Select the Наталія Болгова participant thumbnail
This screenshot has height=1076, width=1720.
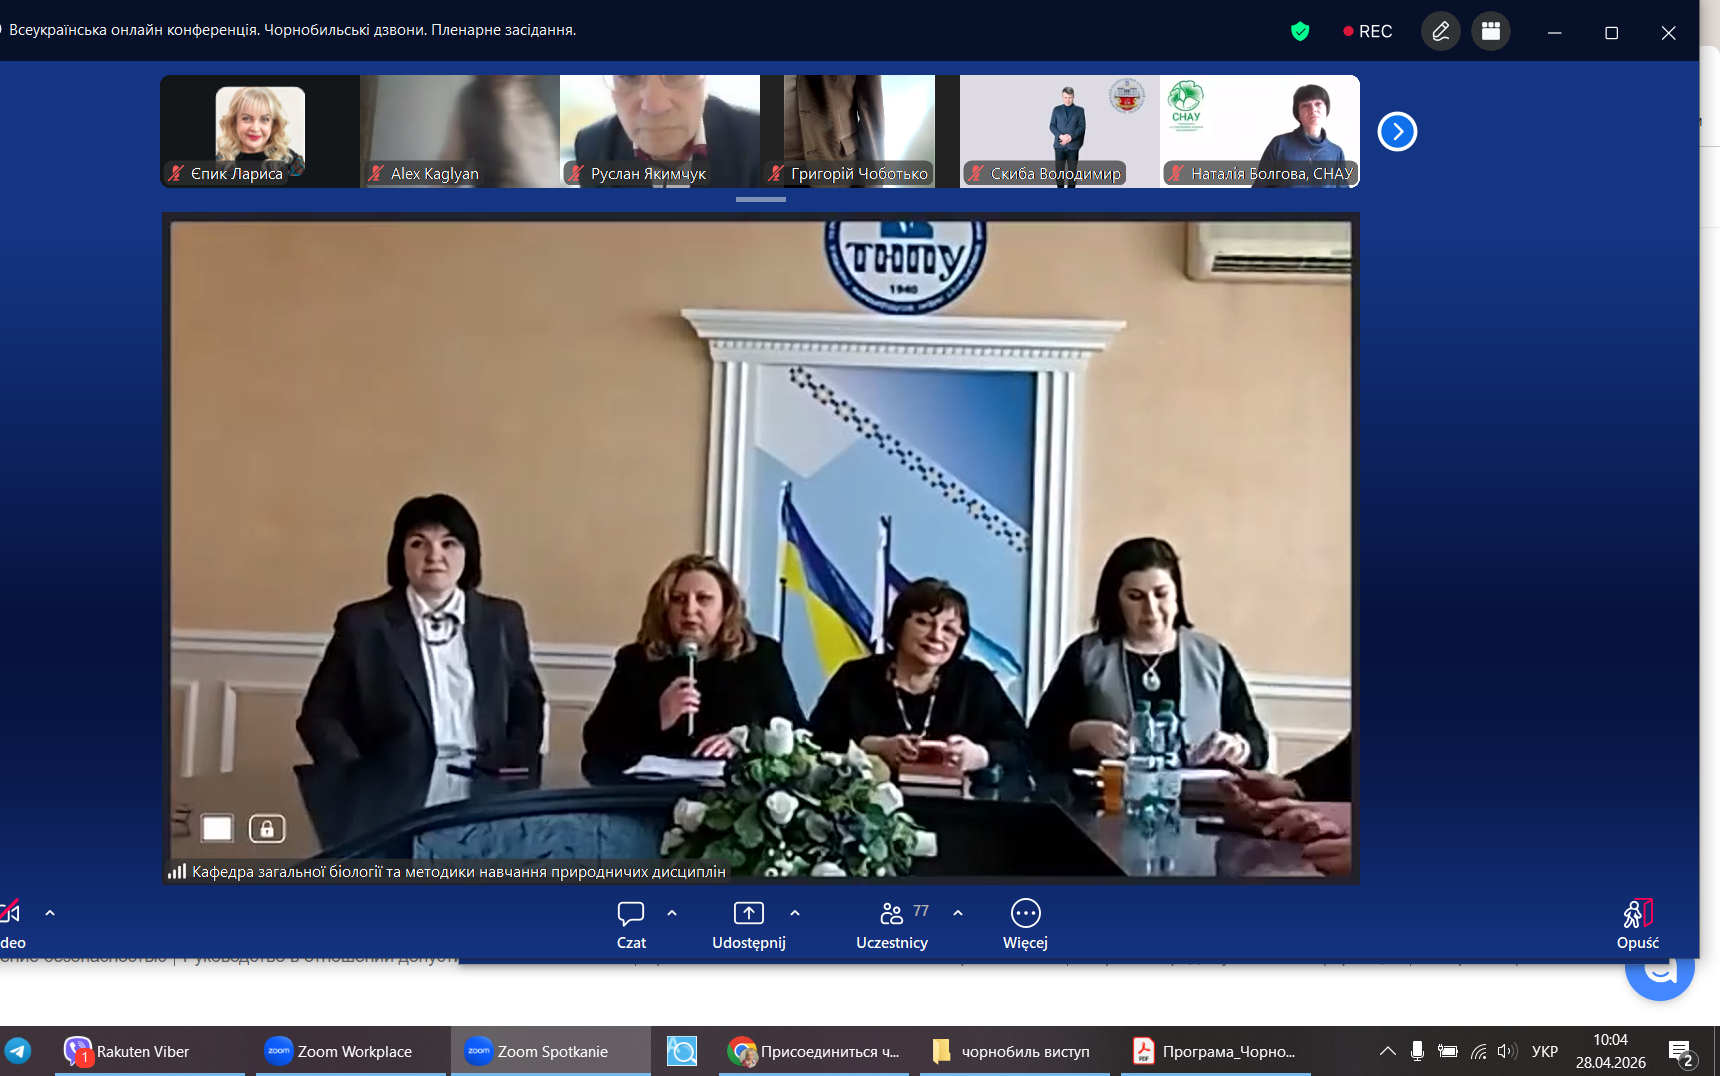(1260, 131)
